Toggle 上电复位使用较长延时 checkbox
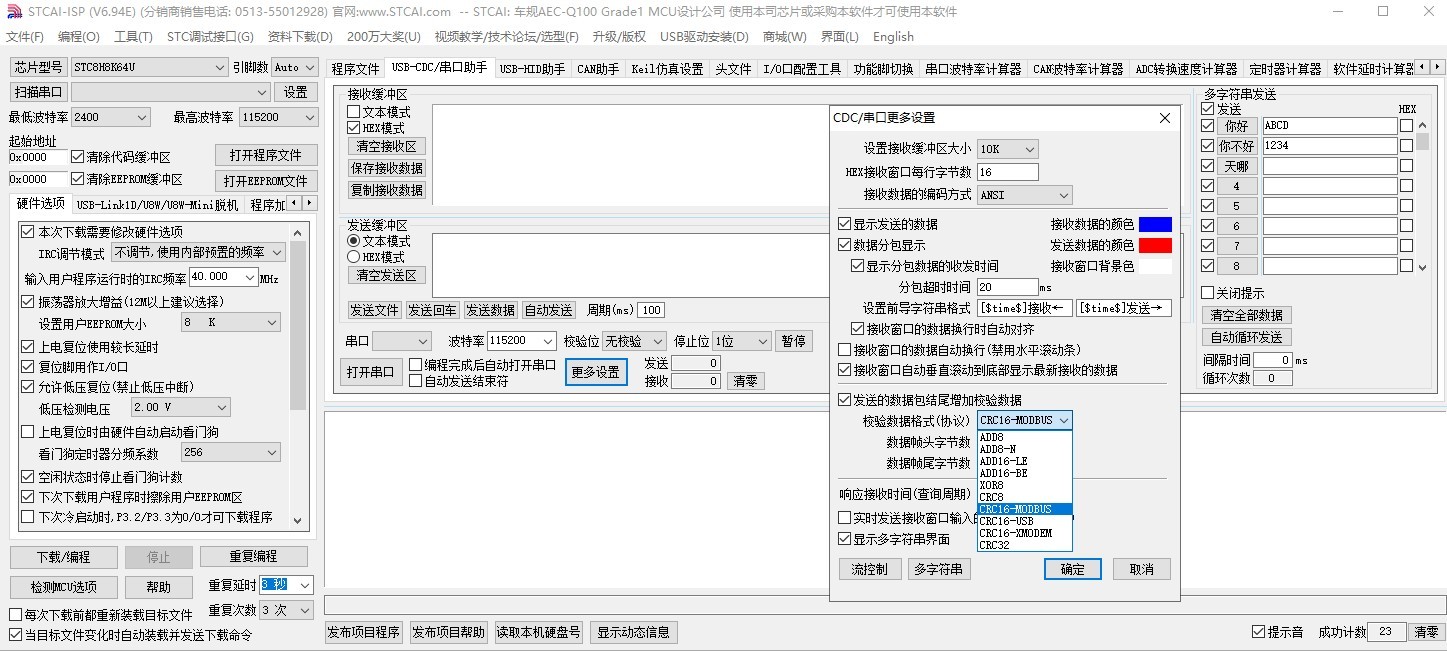The height and width of the screenshot is (651, 1447). coord(28,347)
